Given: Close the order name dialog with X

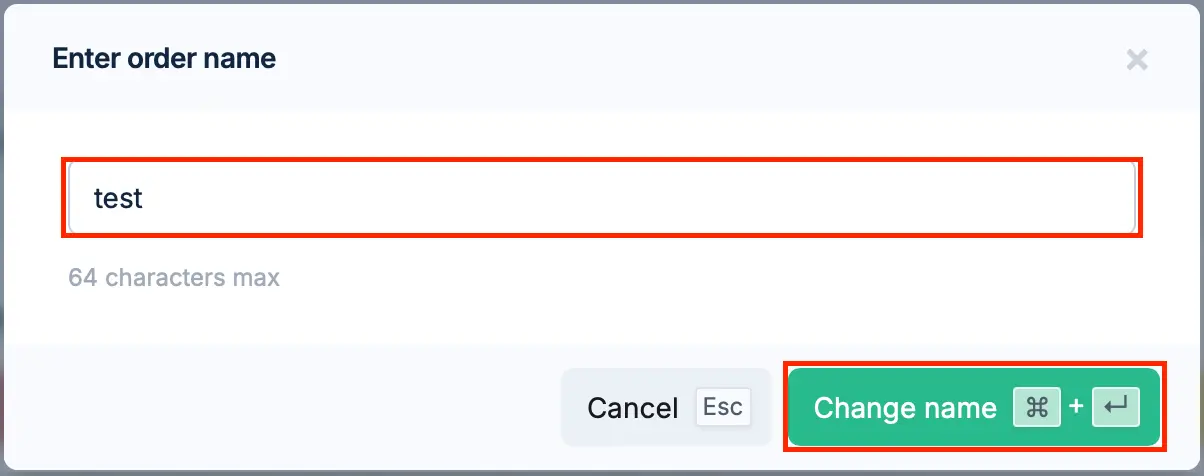Looking at the screenshot, I should pos(1136,59).
